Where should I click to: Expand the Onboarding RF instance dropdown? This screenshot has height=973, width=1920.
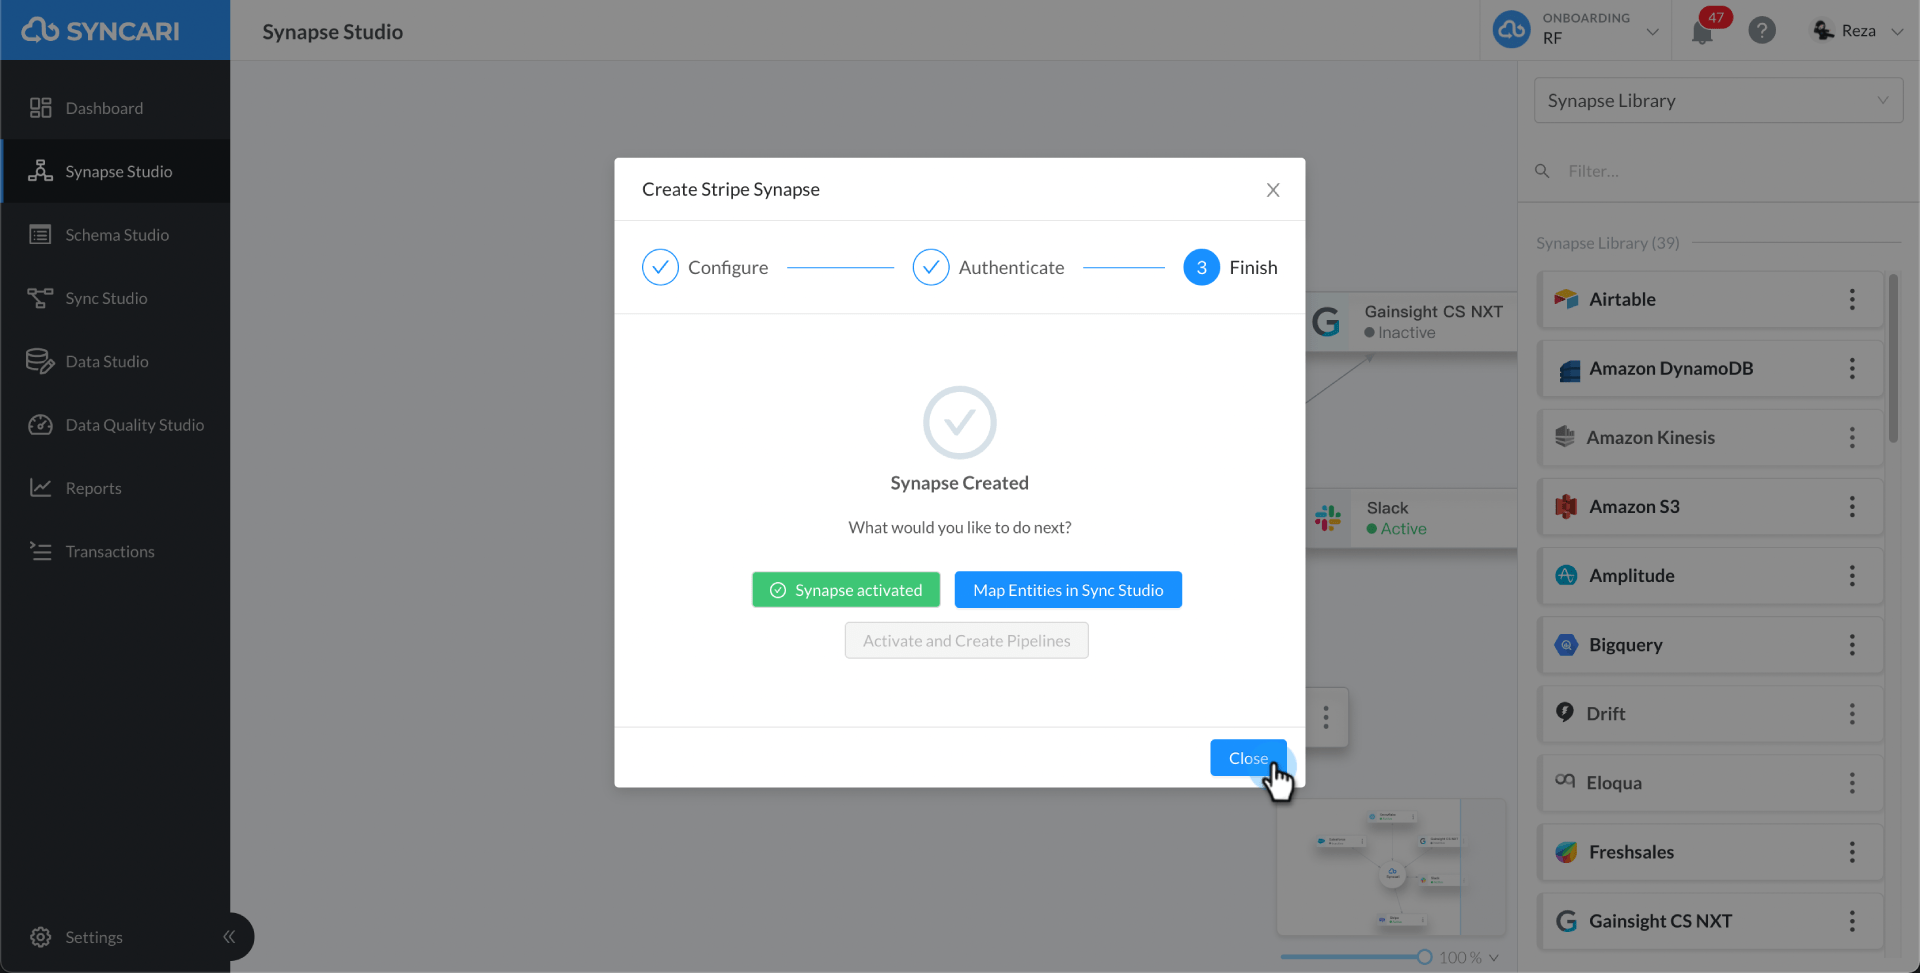[x=1653, y=31]
